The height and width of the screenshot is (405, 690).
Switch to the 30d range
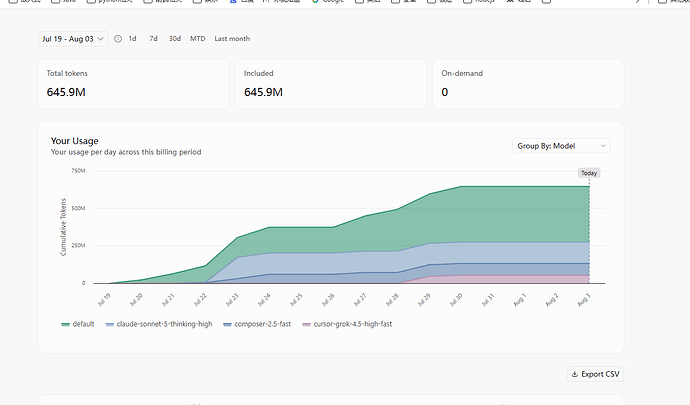pyautogui.click(x=175, y=39)
